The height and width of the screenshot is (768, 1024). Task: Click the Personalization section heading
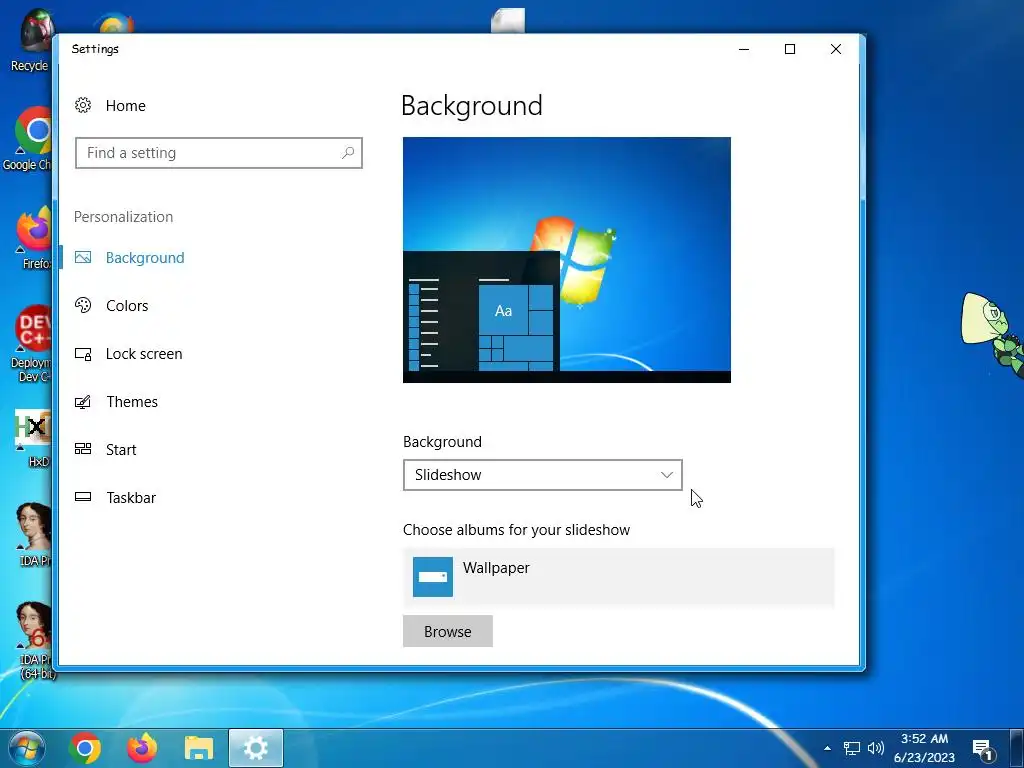(123, 217)
